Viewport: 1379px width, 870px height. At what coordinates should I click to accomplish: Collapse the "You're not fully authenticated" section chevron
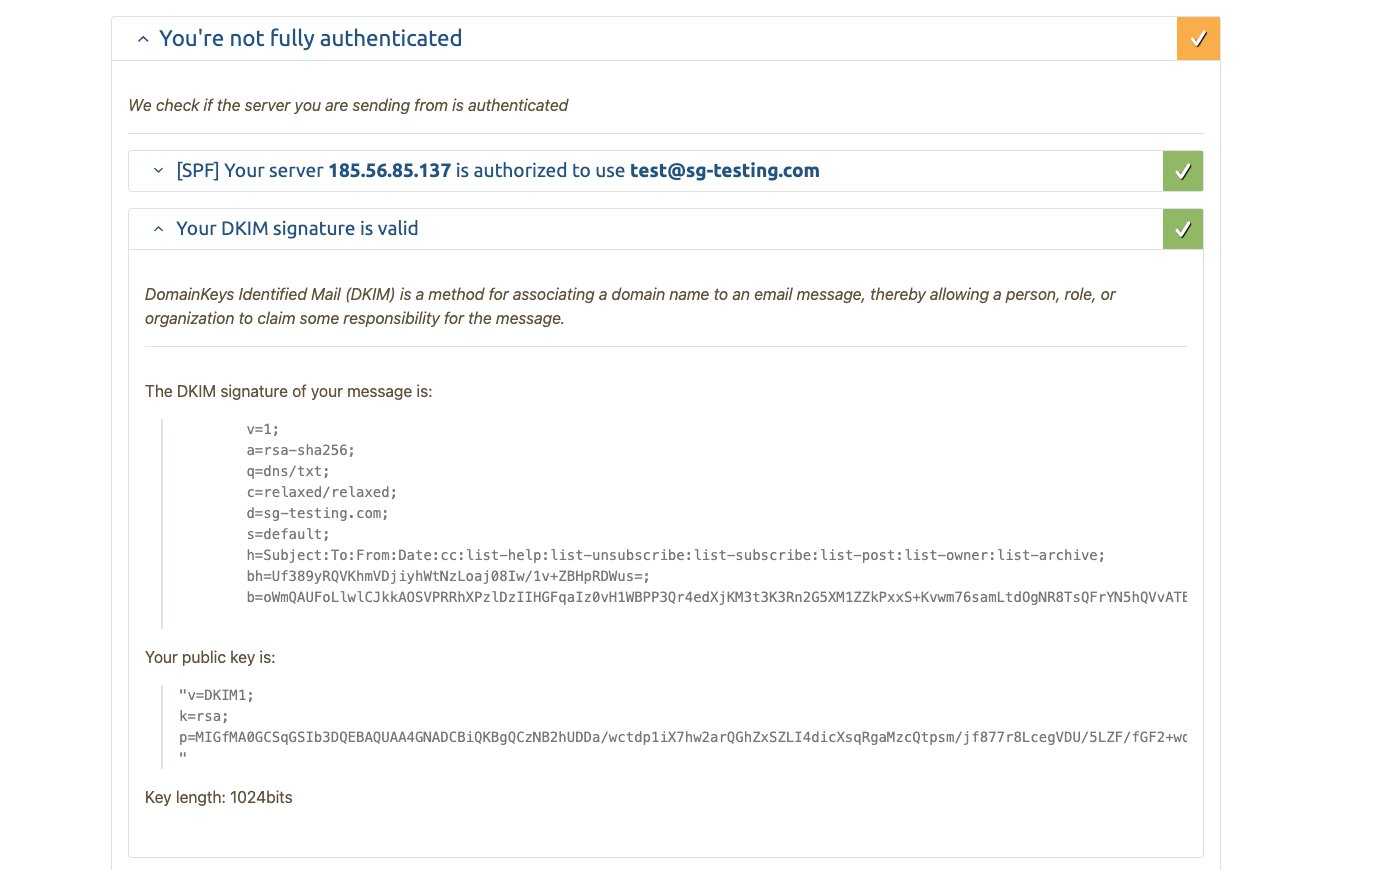tap(143, 39)
